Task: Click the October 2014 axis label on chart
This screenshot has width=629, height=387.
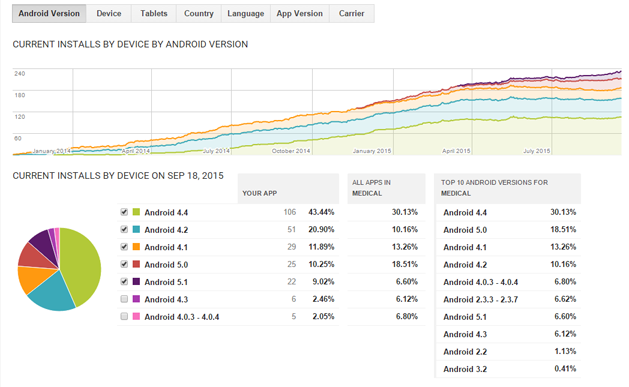Action: pos(291,151)
